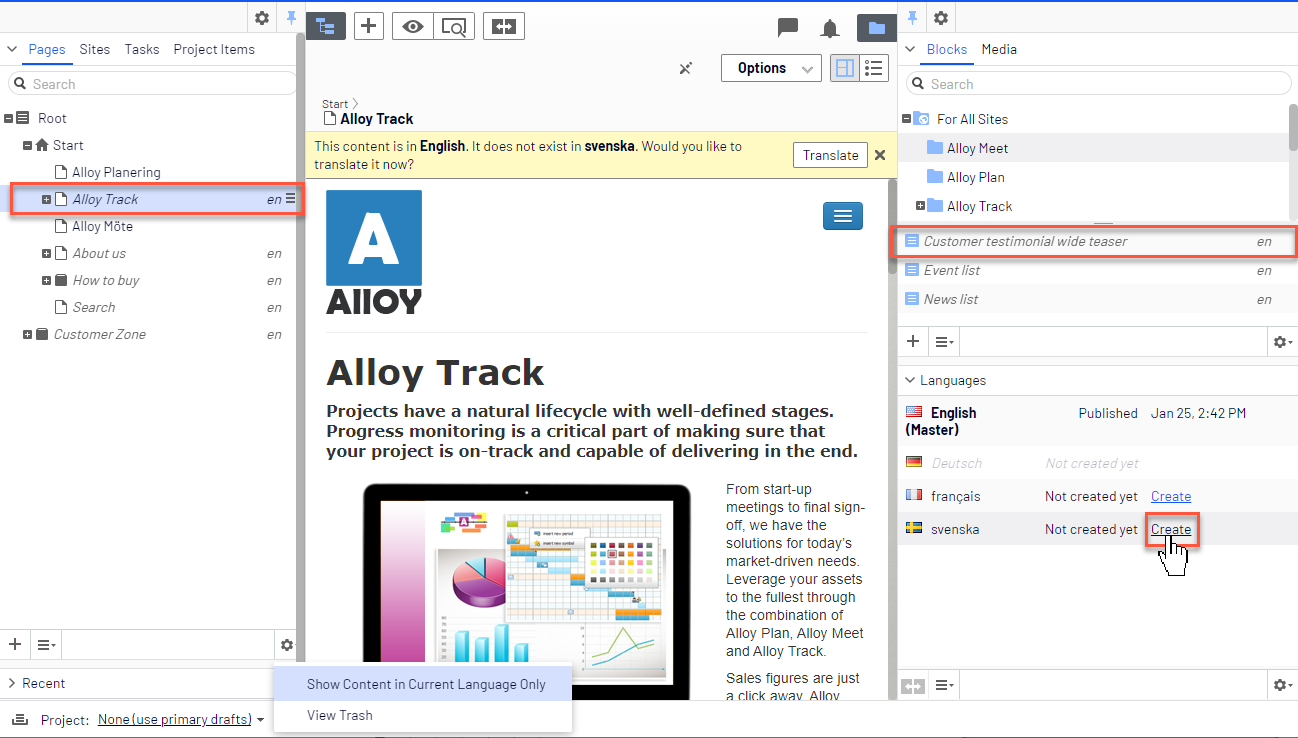Click the page tree Search field
This screenshot has height=738, width=1298.
[151, 84]
